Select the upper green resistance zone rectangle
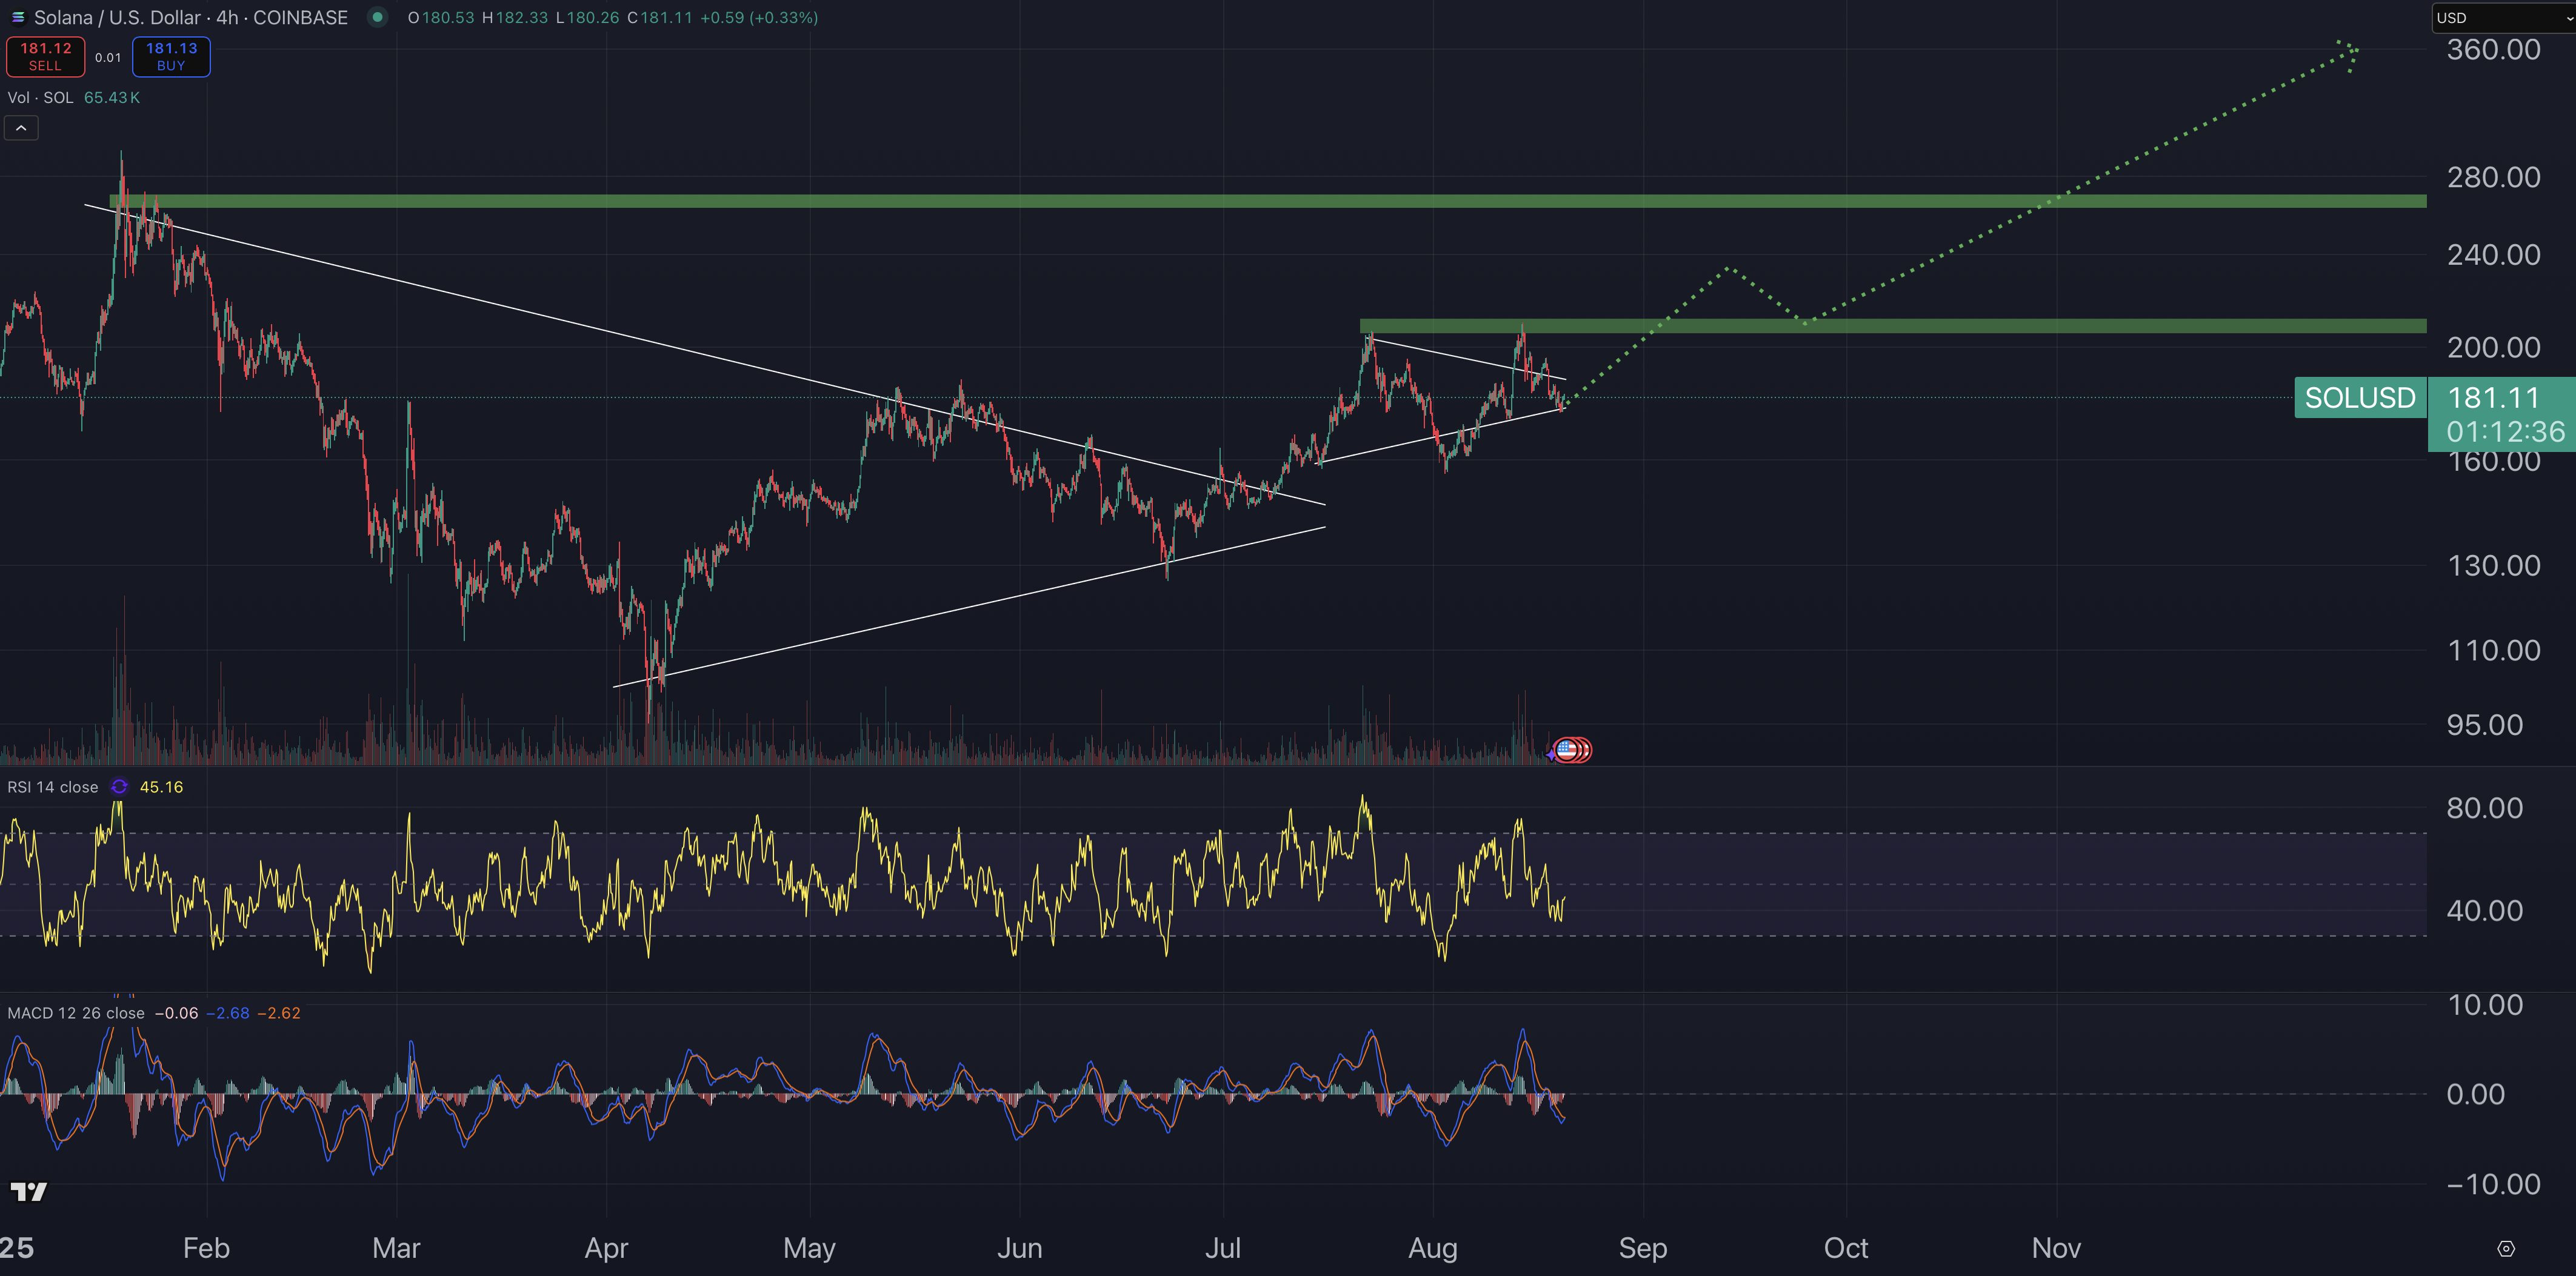 click(x=1268, y=201)
